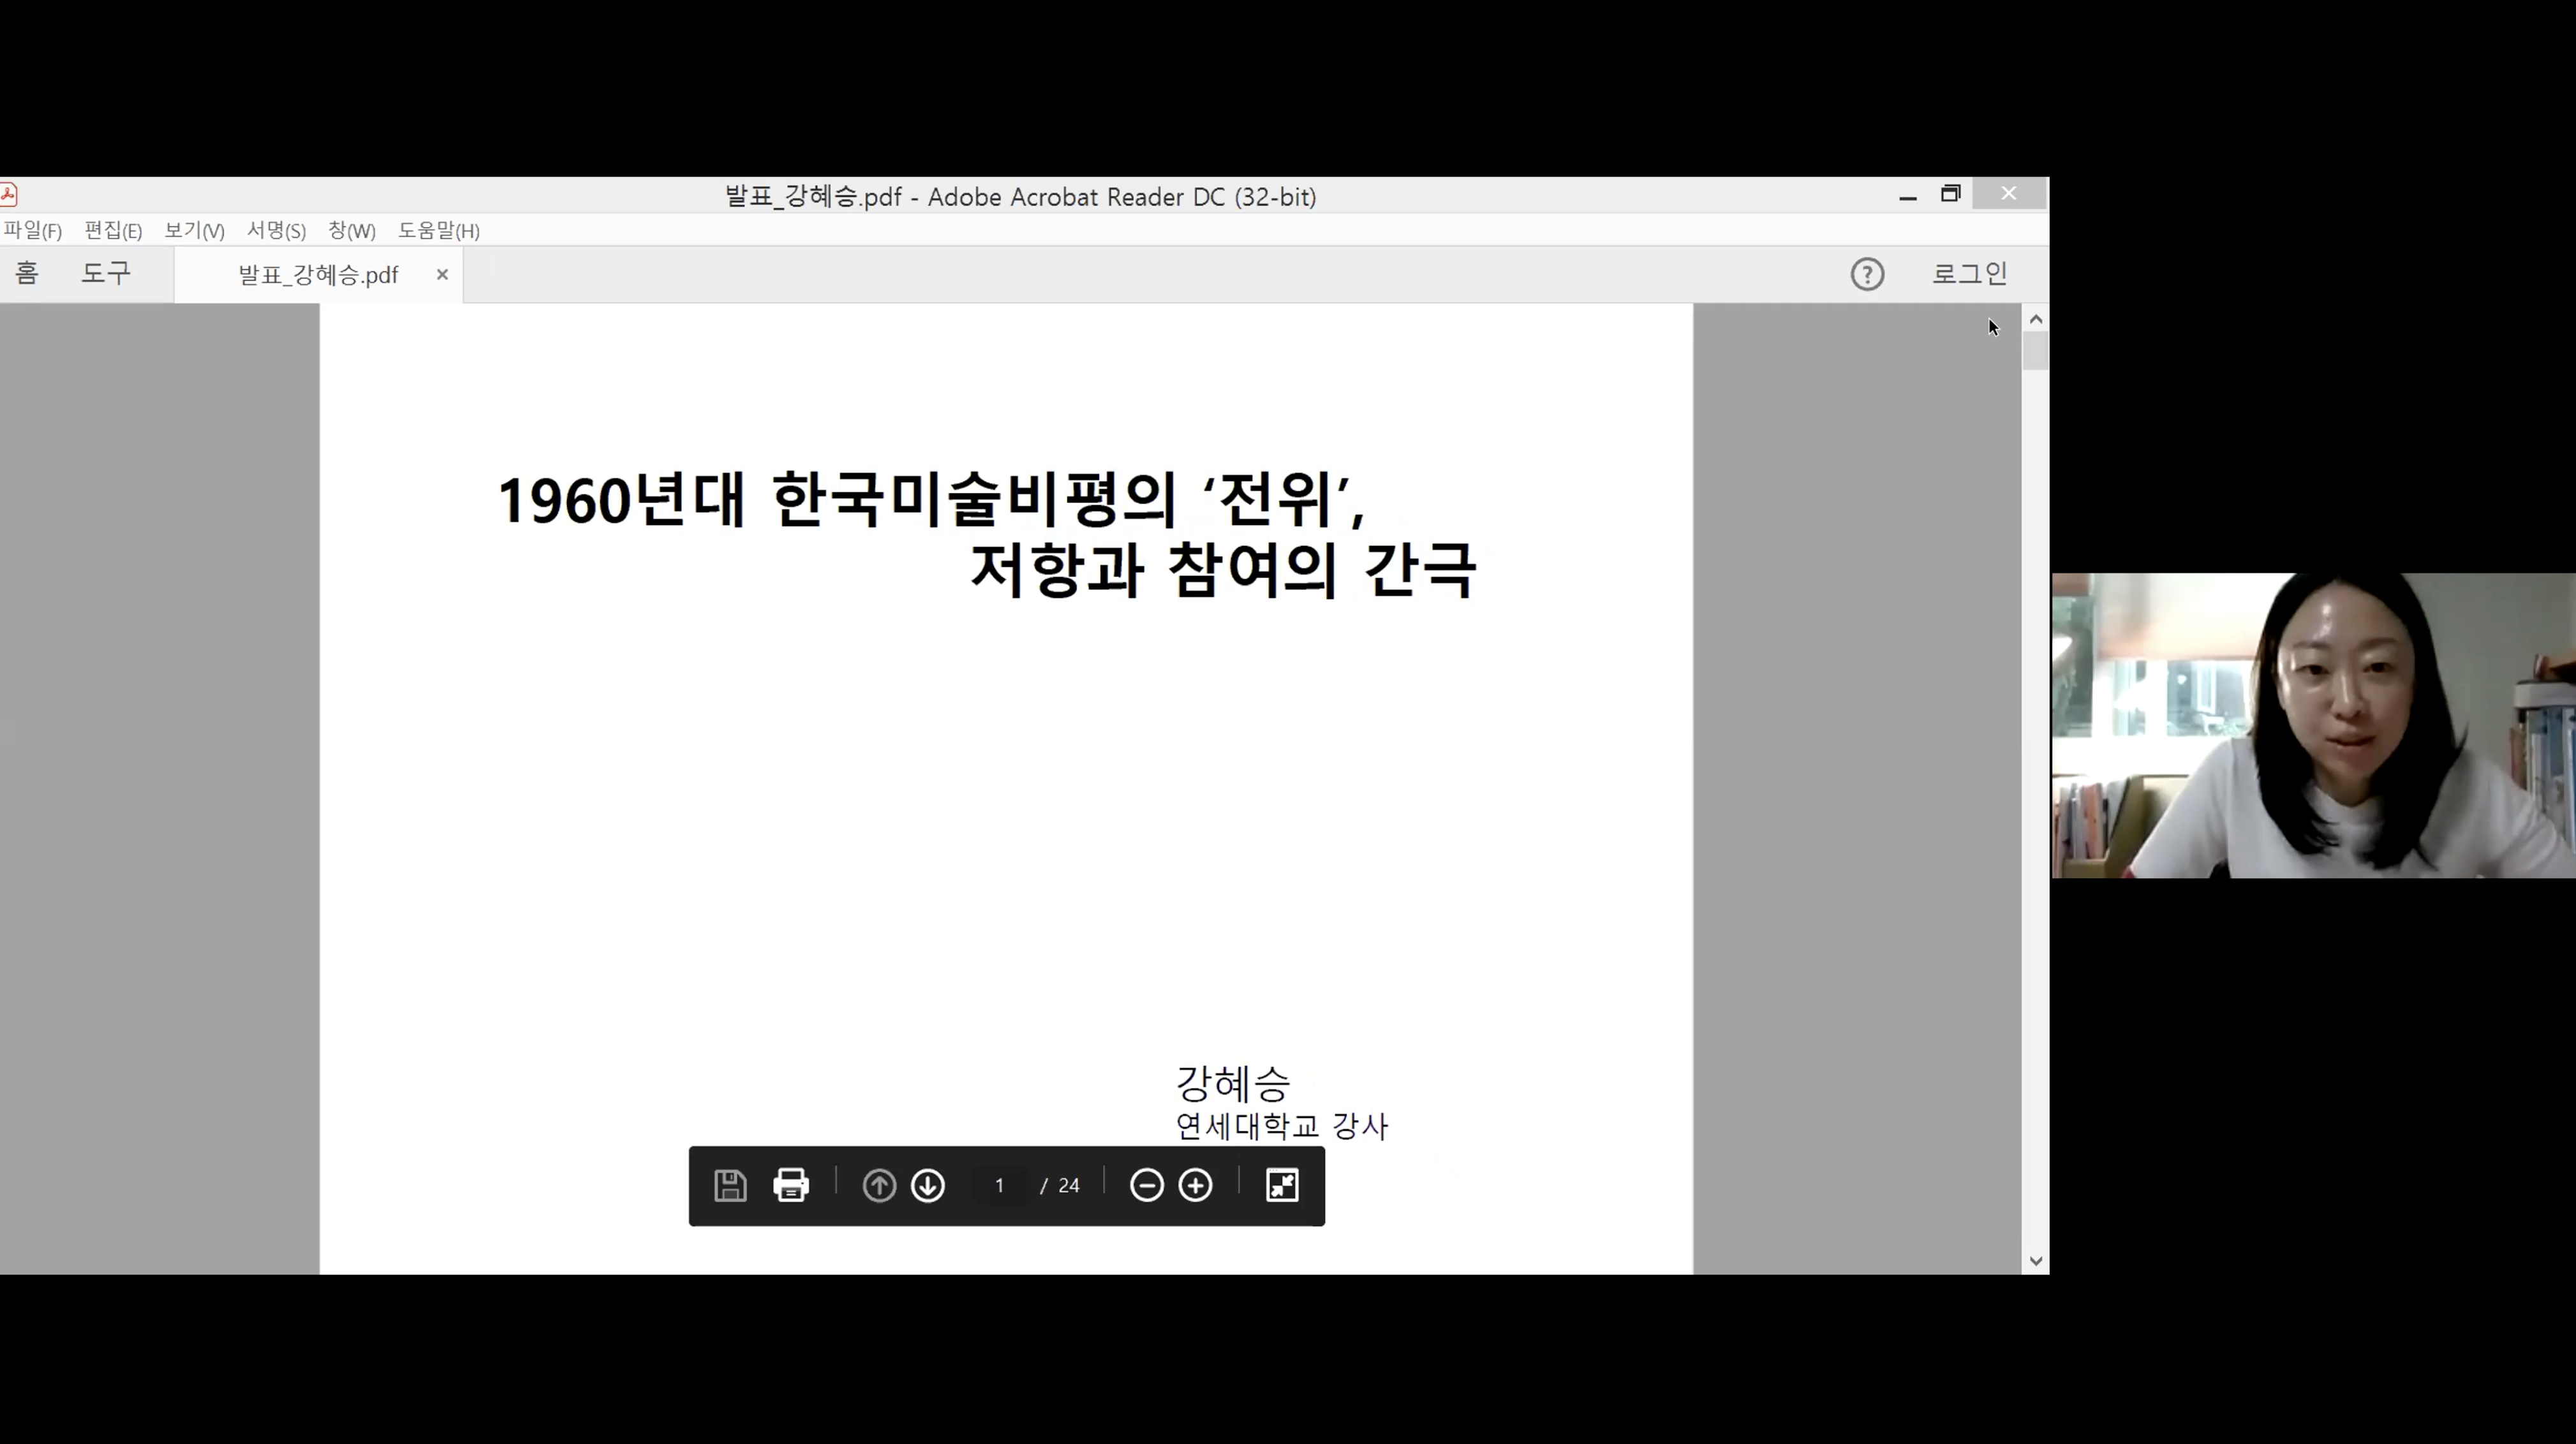
Task: Open the 창(W) menu
Action: click(x=352, y=231)
